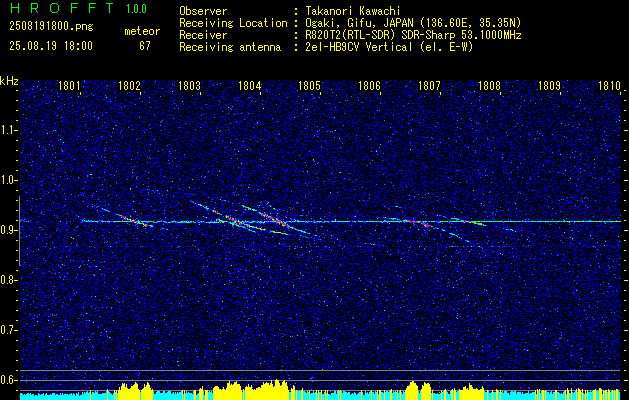Click the date stamp 25.08.19 18:00
629x400 pixels.
51,46
